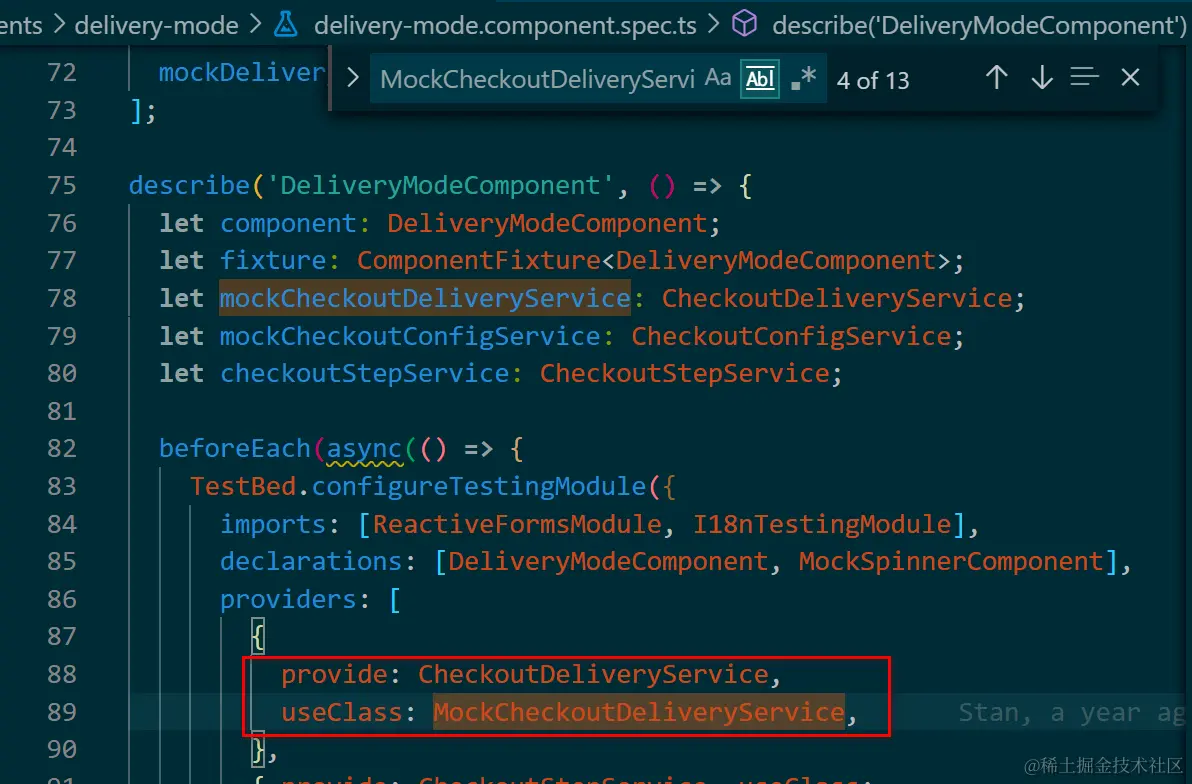
Task: Click describe keyword on line 75
Action: [x=189, y=186]
